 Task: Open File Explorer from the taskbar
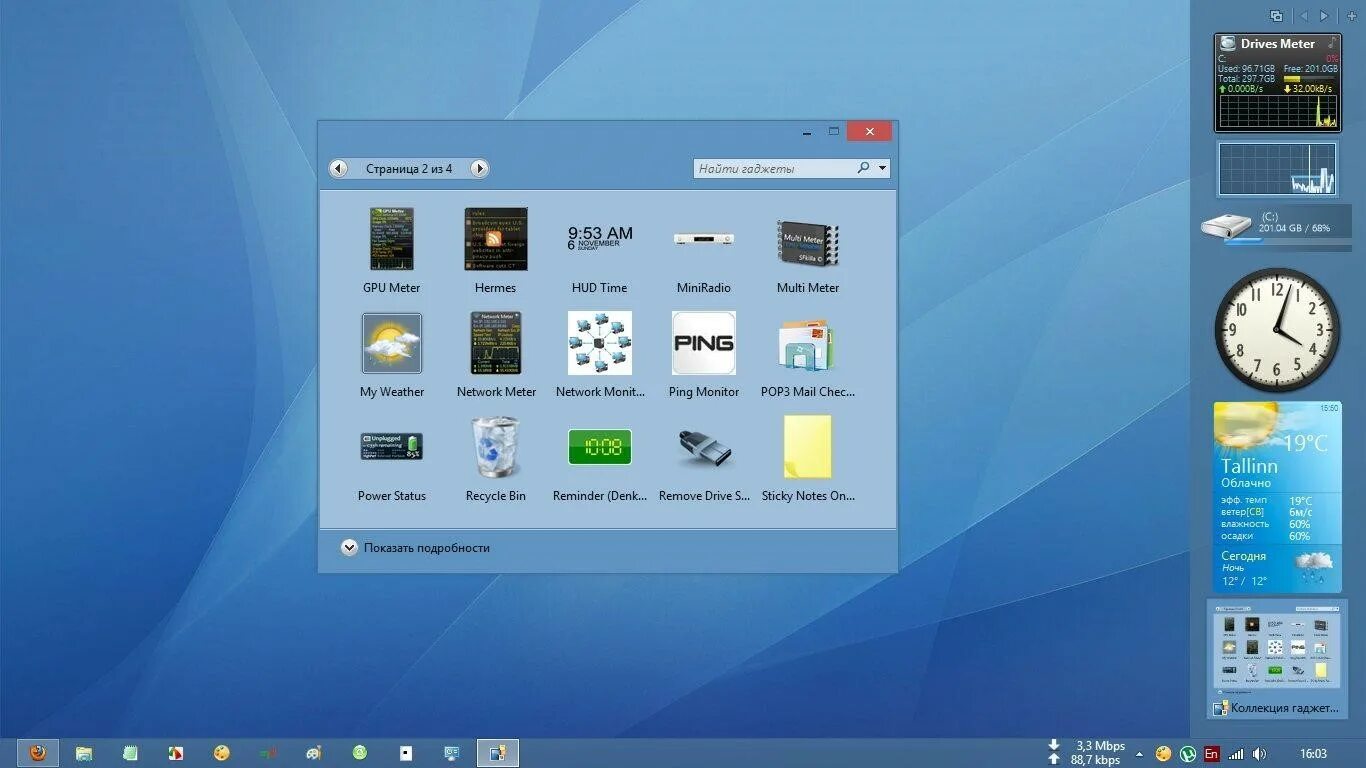point(84,753)
